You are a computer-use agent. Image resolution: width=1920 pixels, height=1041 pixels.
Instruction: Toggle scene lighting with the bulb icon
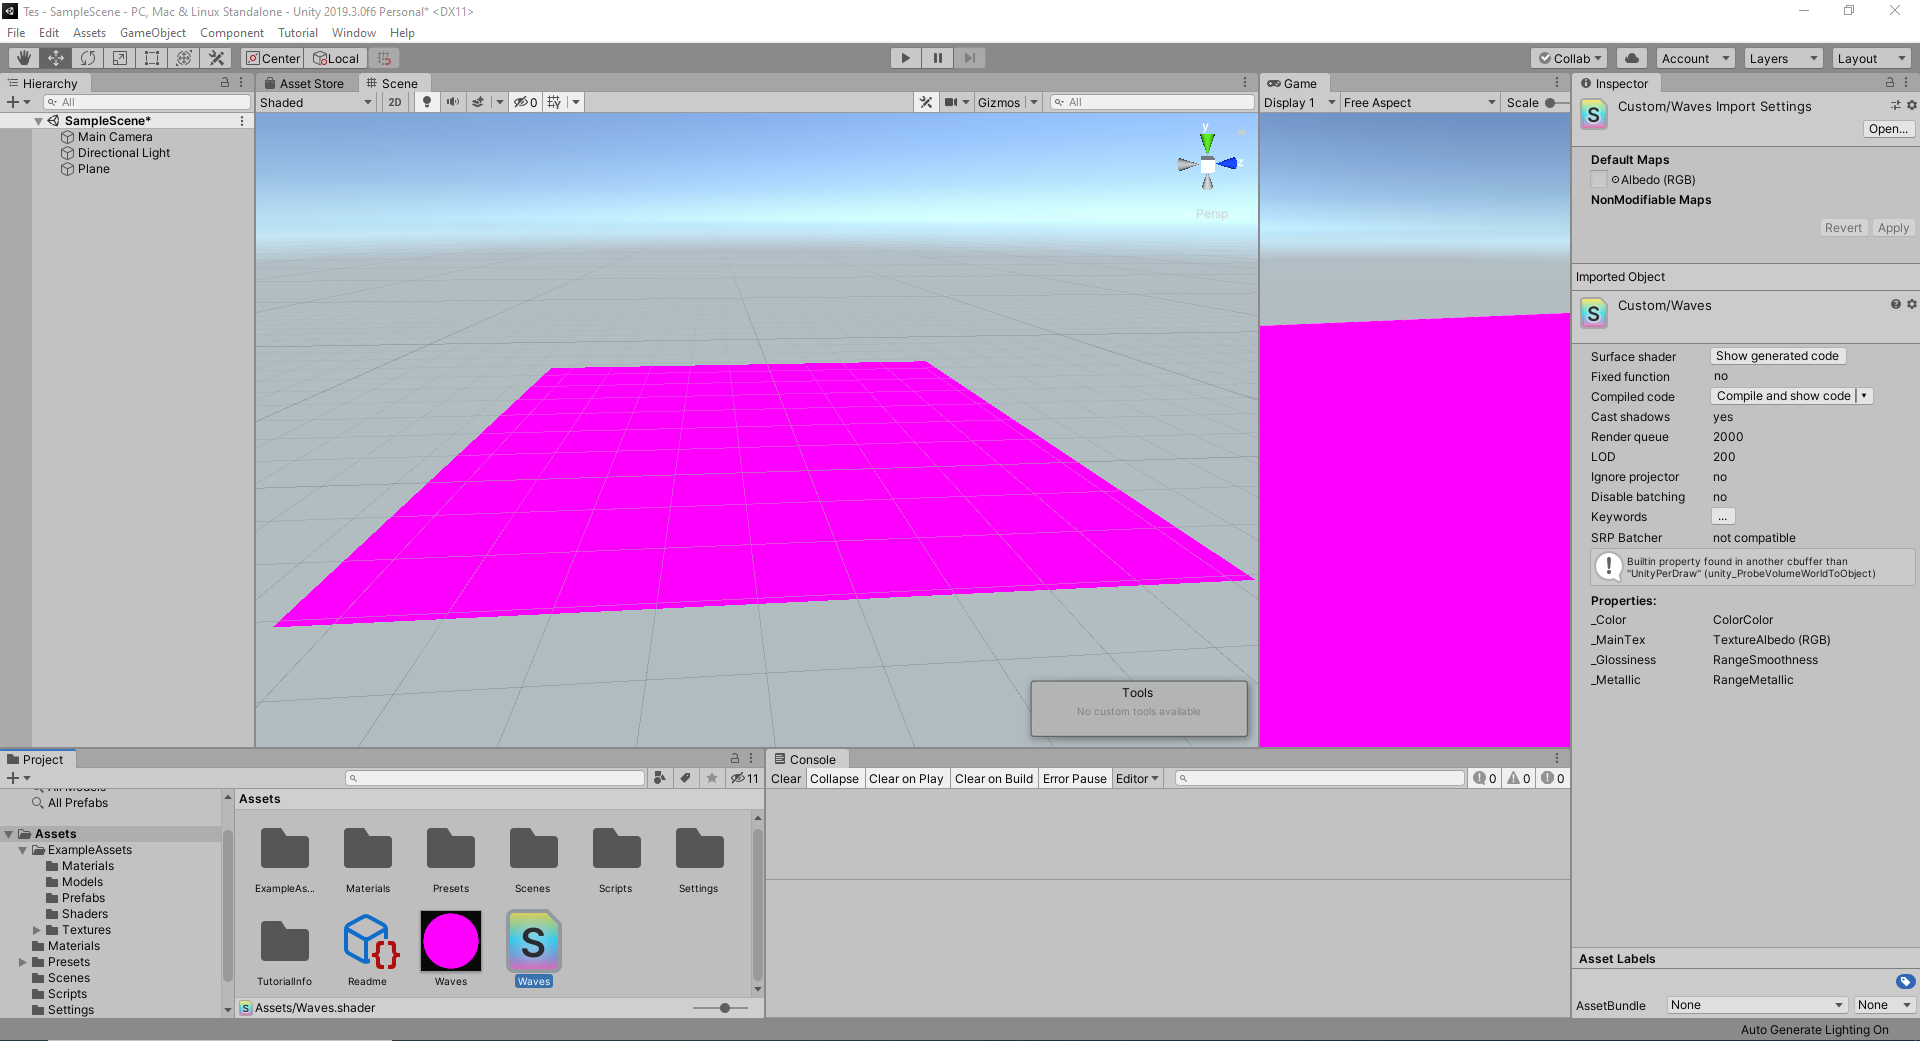[x=427, y=102]
